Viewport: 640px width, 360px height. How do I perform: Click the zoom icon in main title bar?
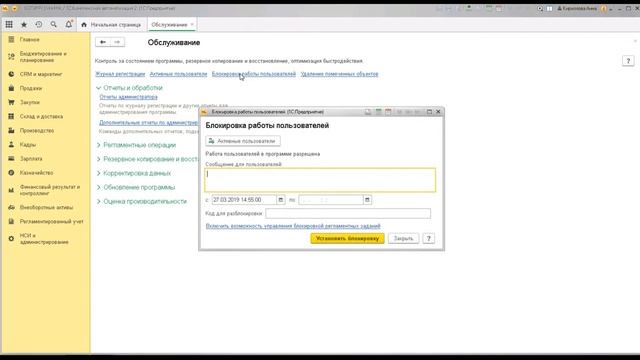540,9
